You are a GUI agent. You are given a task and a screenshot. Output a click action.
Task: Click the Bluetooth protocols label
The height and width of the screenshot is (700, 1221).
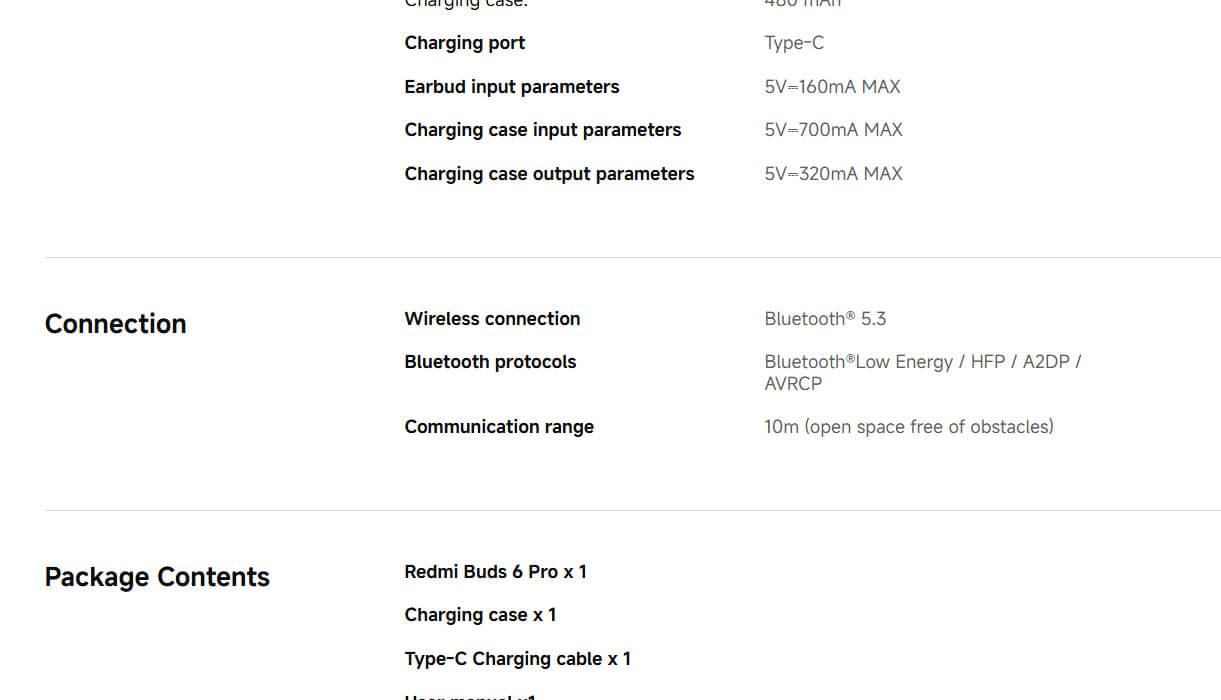pyautogui.click(x=490, y=362)
